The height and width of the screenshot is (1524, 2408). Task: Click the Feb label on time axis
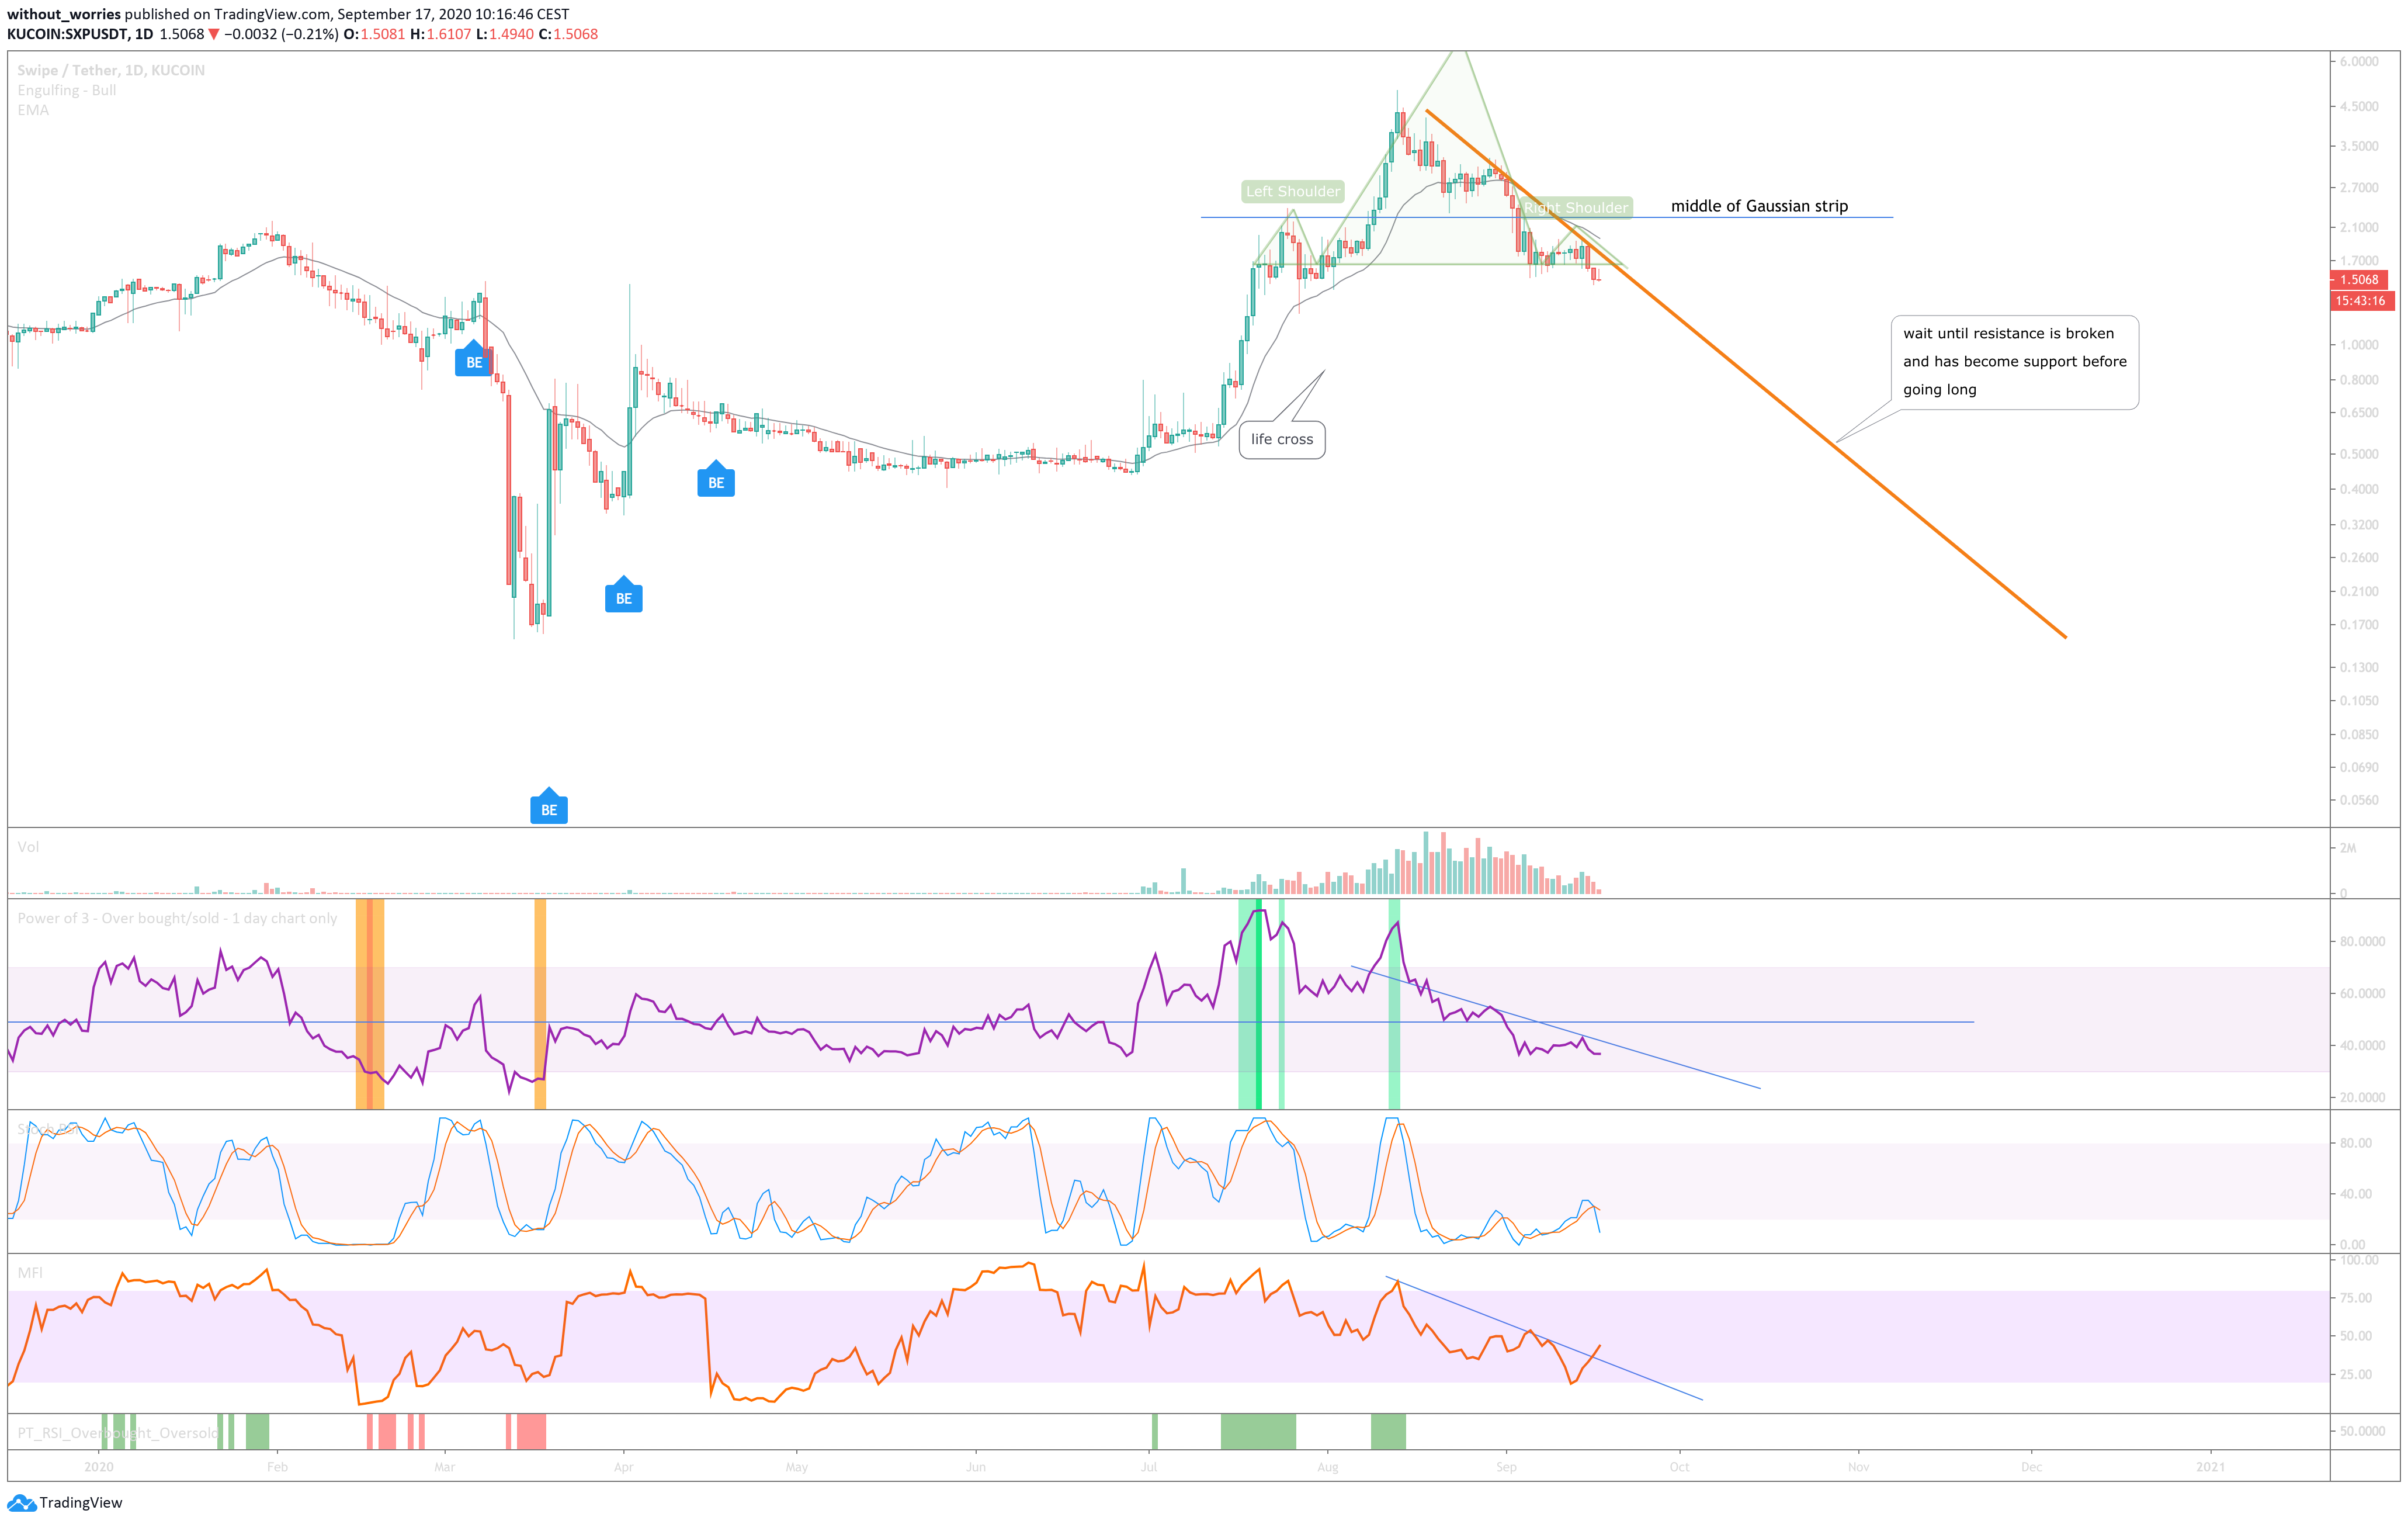click(x=277, y=1467)
